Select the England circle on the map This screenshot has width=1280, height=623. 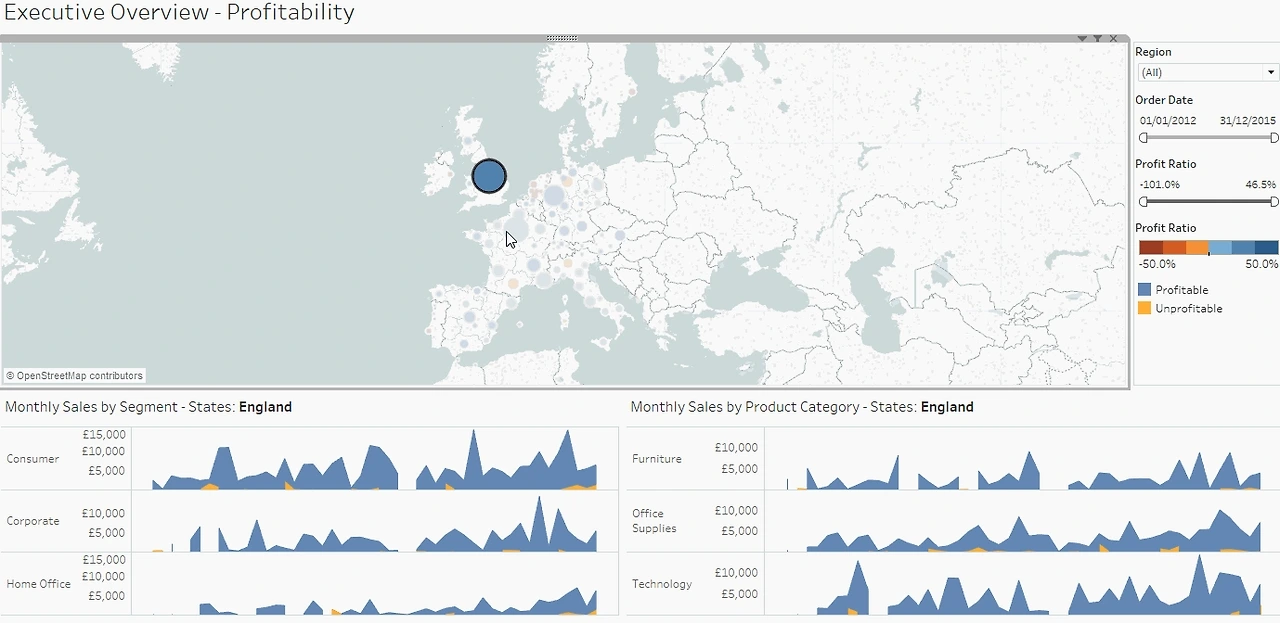(x=489, y=176)
